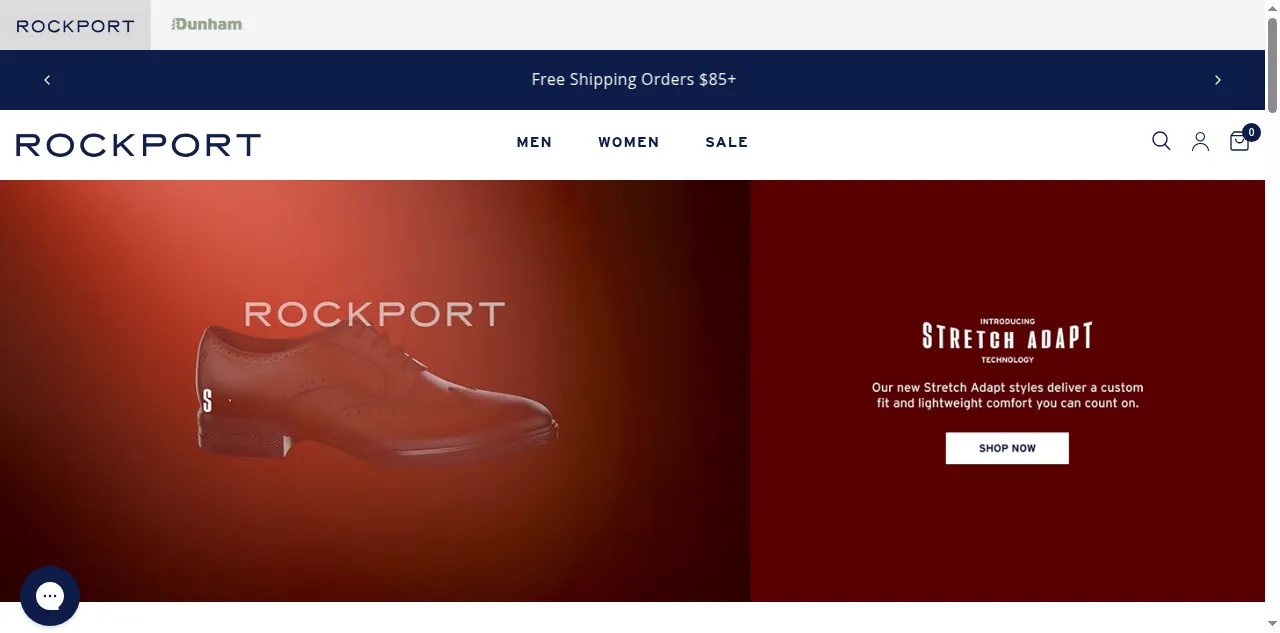
Task: Open the shopping bag cart icon
Action: coord(1239,142)
